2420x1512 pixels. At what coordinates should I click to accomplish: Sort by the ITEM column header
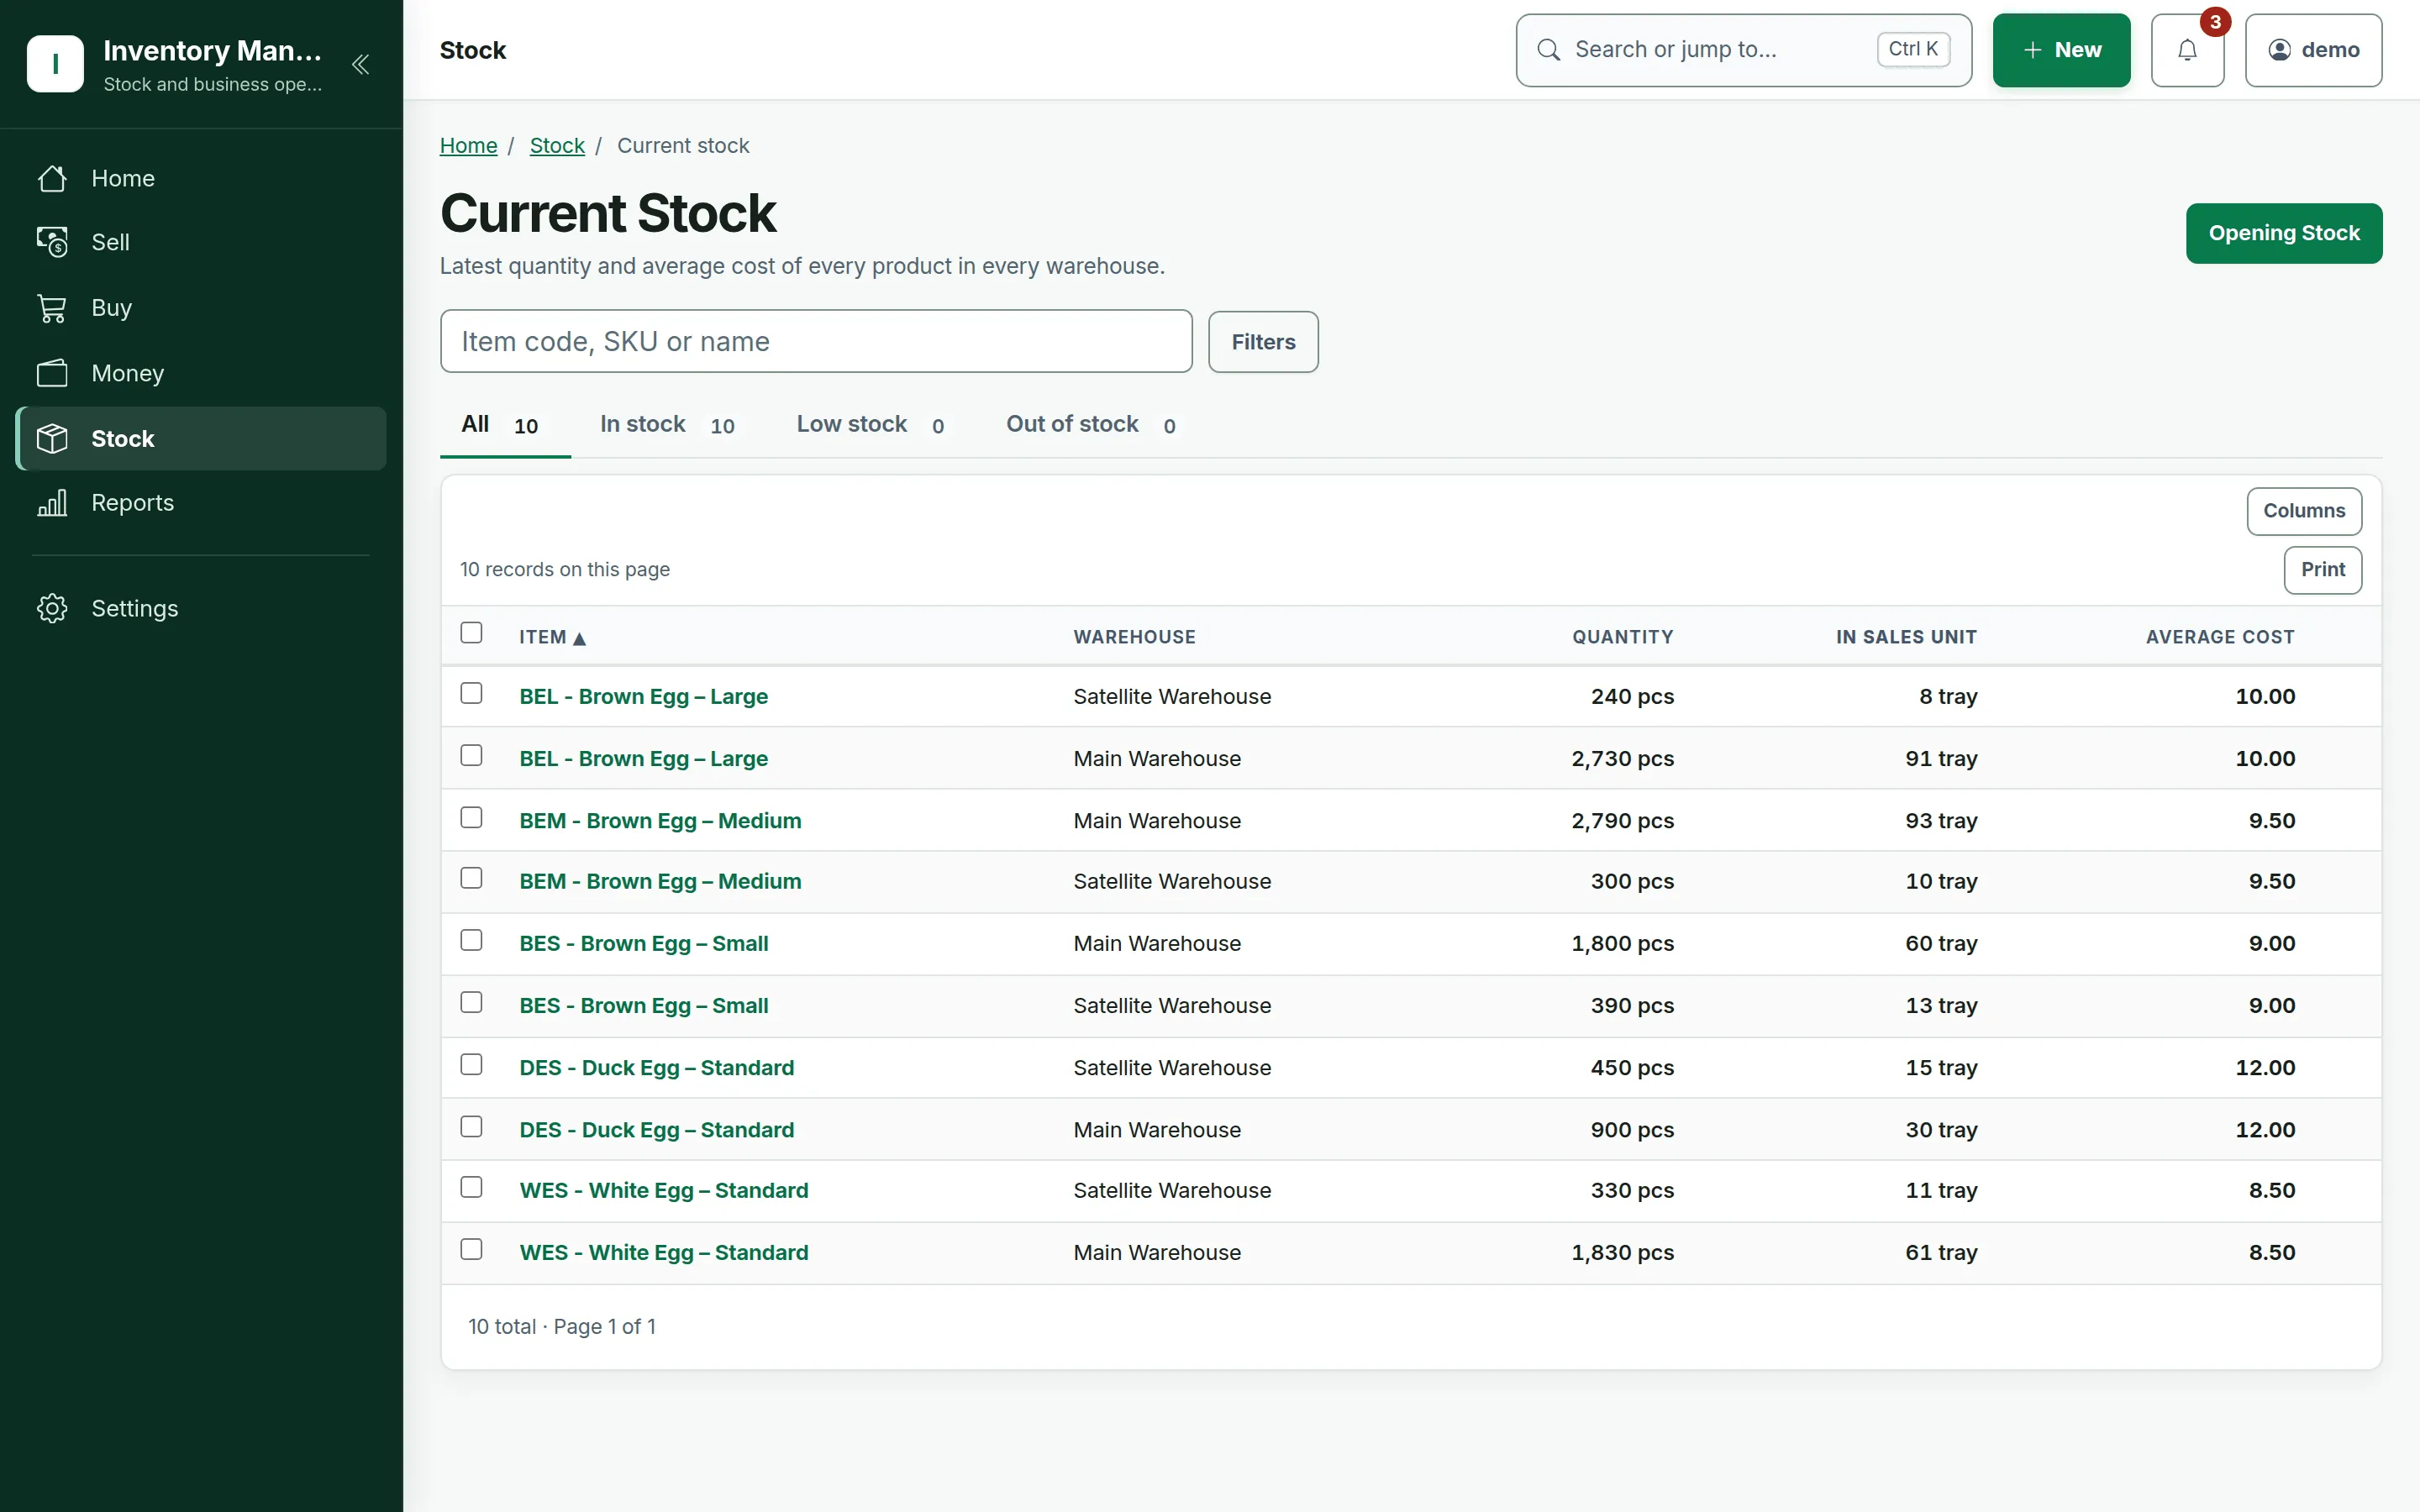point(552,637)
